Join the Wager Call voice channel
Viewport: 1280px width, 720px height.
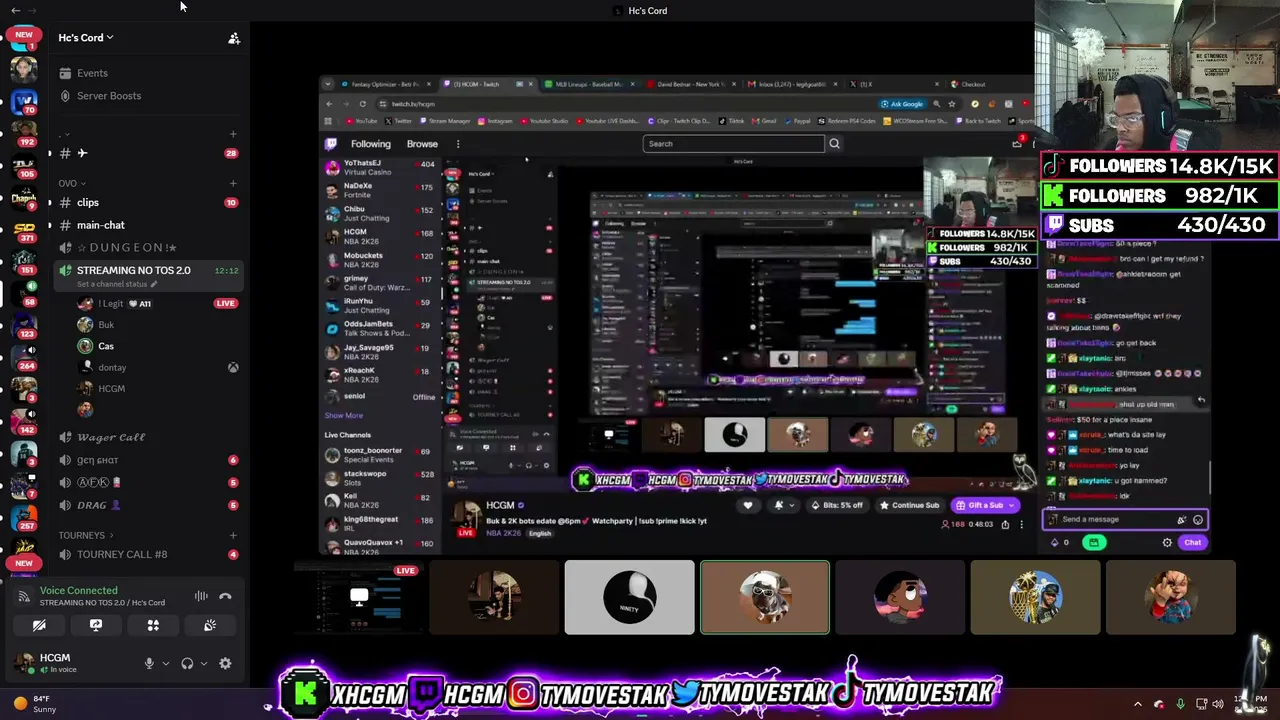click(x=111, y=438)
